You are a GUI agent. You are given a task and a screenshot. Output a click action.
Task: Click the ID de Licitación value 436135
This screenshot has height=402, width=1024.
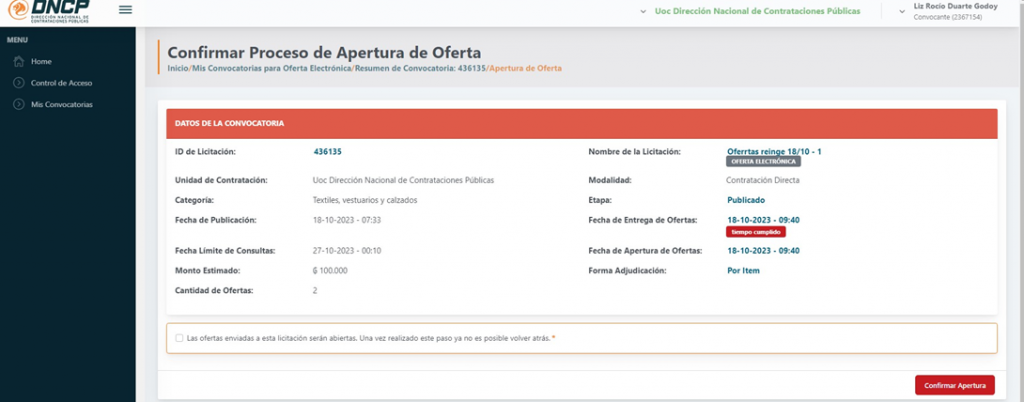[328, 151]
